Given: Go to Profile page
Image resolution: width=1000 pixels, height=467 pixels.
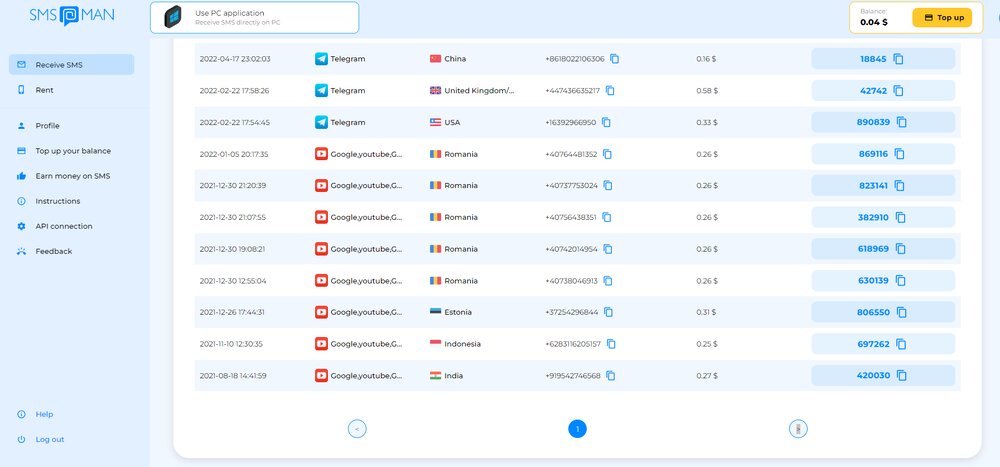Looking at the screenshot, I should (47, 126).
